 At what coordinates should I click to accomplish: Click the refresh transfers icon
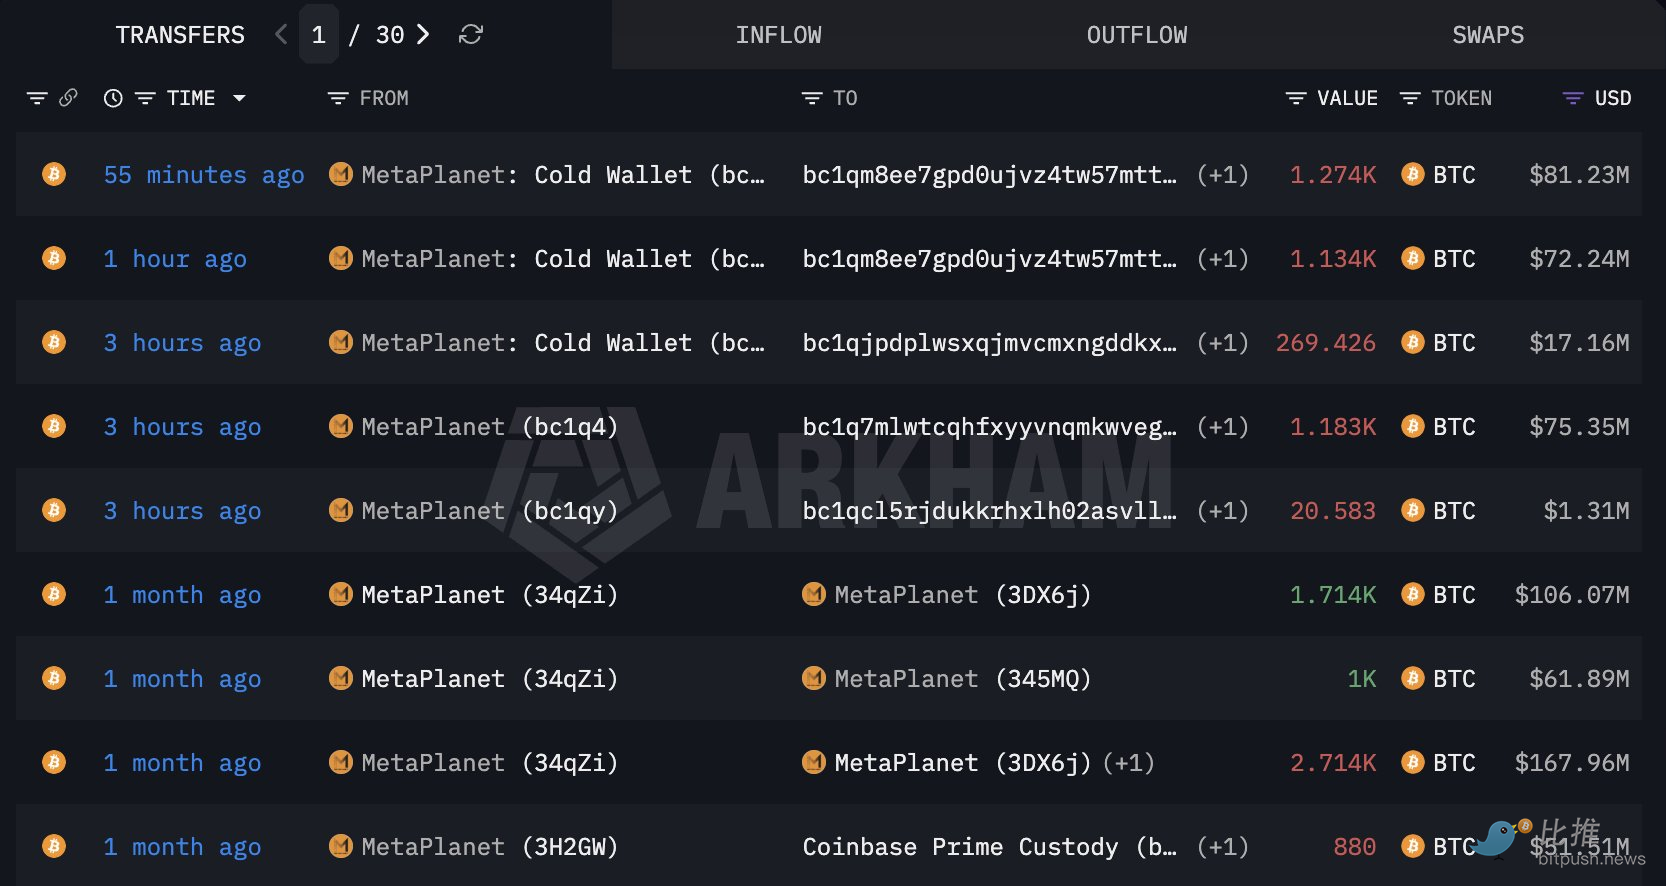point(471,35)
